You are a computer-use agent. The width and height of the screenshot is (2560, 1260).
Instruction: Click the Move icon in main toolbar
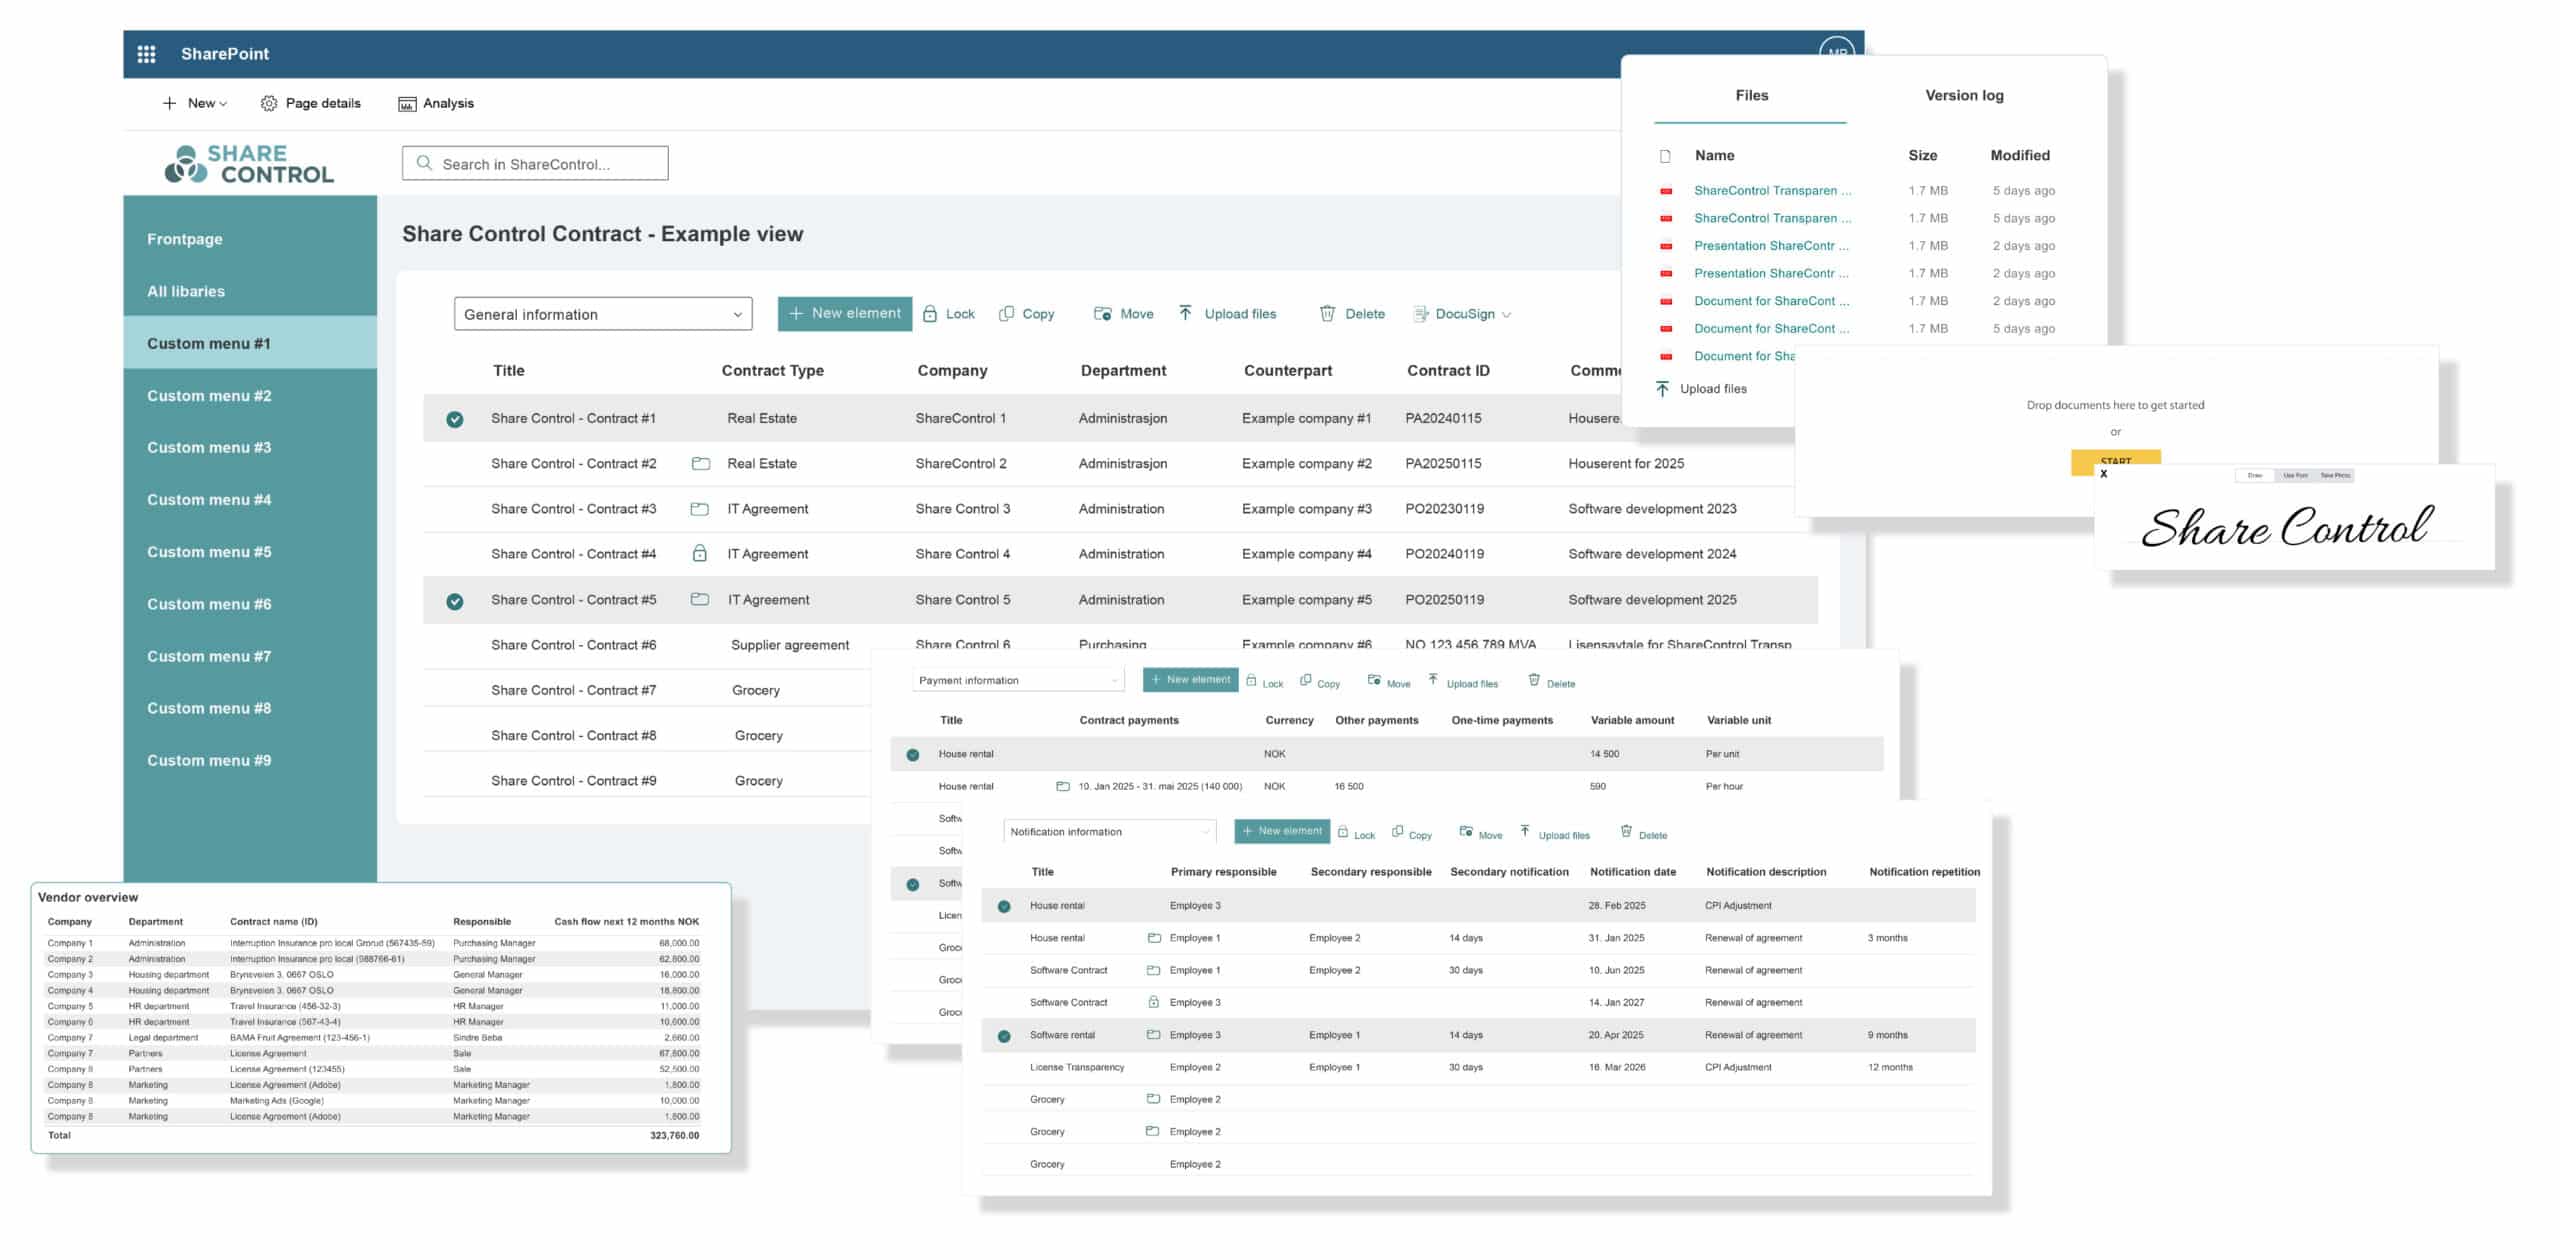pos(1103,314)
